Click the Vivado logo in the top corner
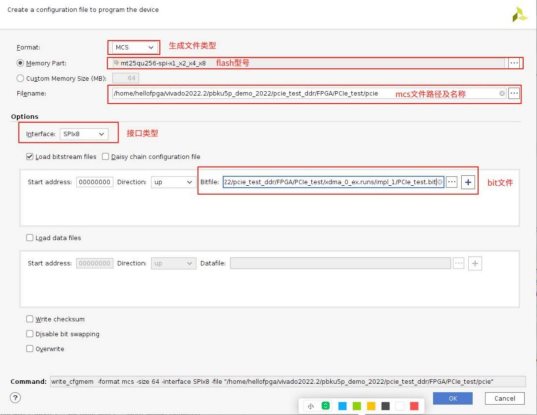Image resolution: width=537 pixels, height=415 pixels. pos(519,14)
